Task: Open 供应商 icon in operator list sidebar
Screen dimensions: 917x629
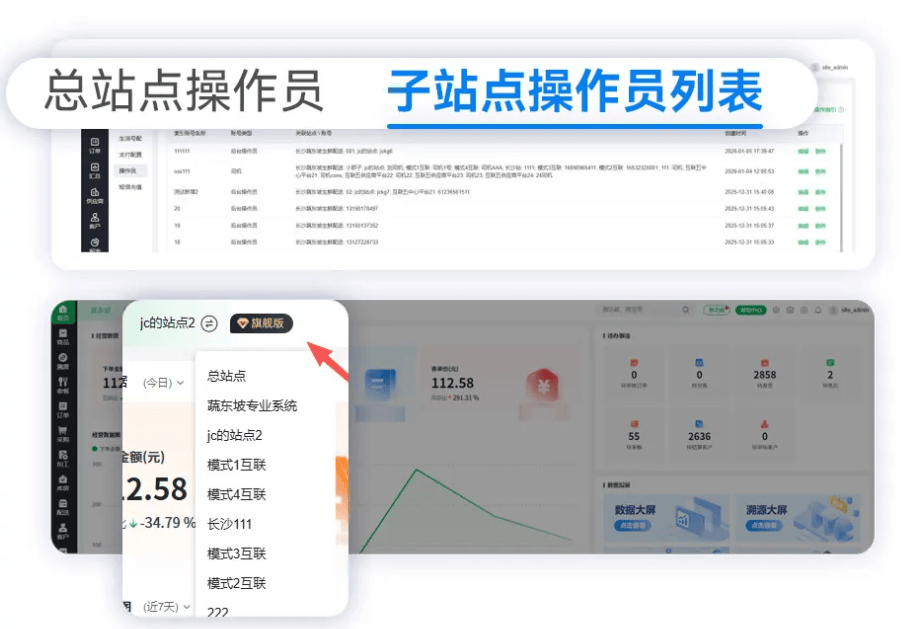Action: tap(95, 195)
